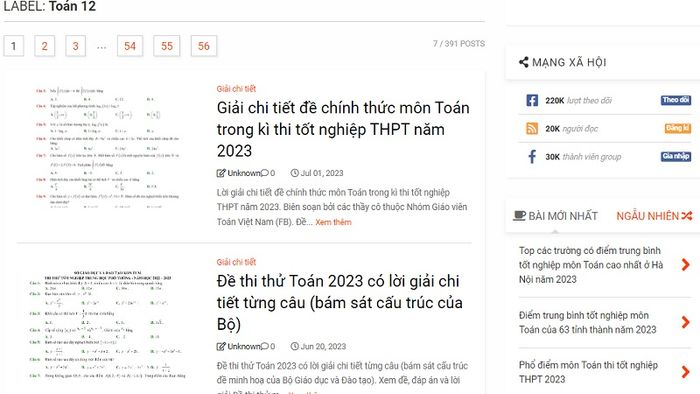Click the Đăng kí subscribe button
This screenshot has width=700, height=394.
click(x=678, y=128)
